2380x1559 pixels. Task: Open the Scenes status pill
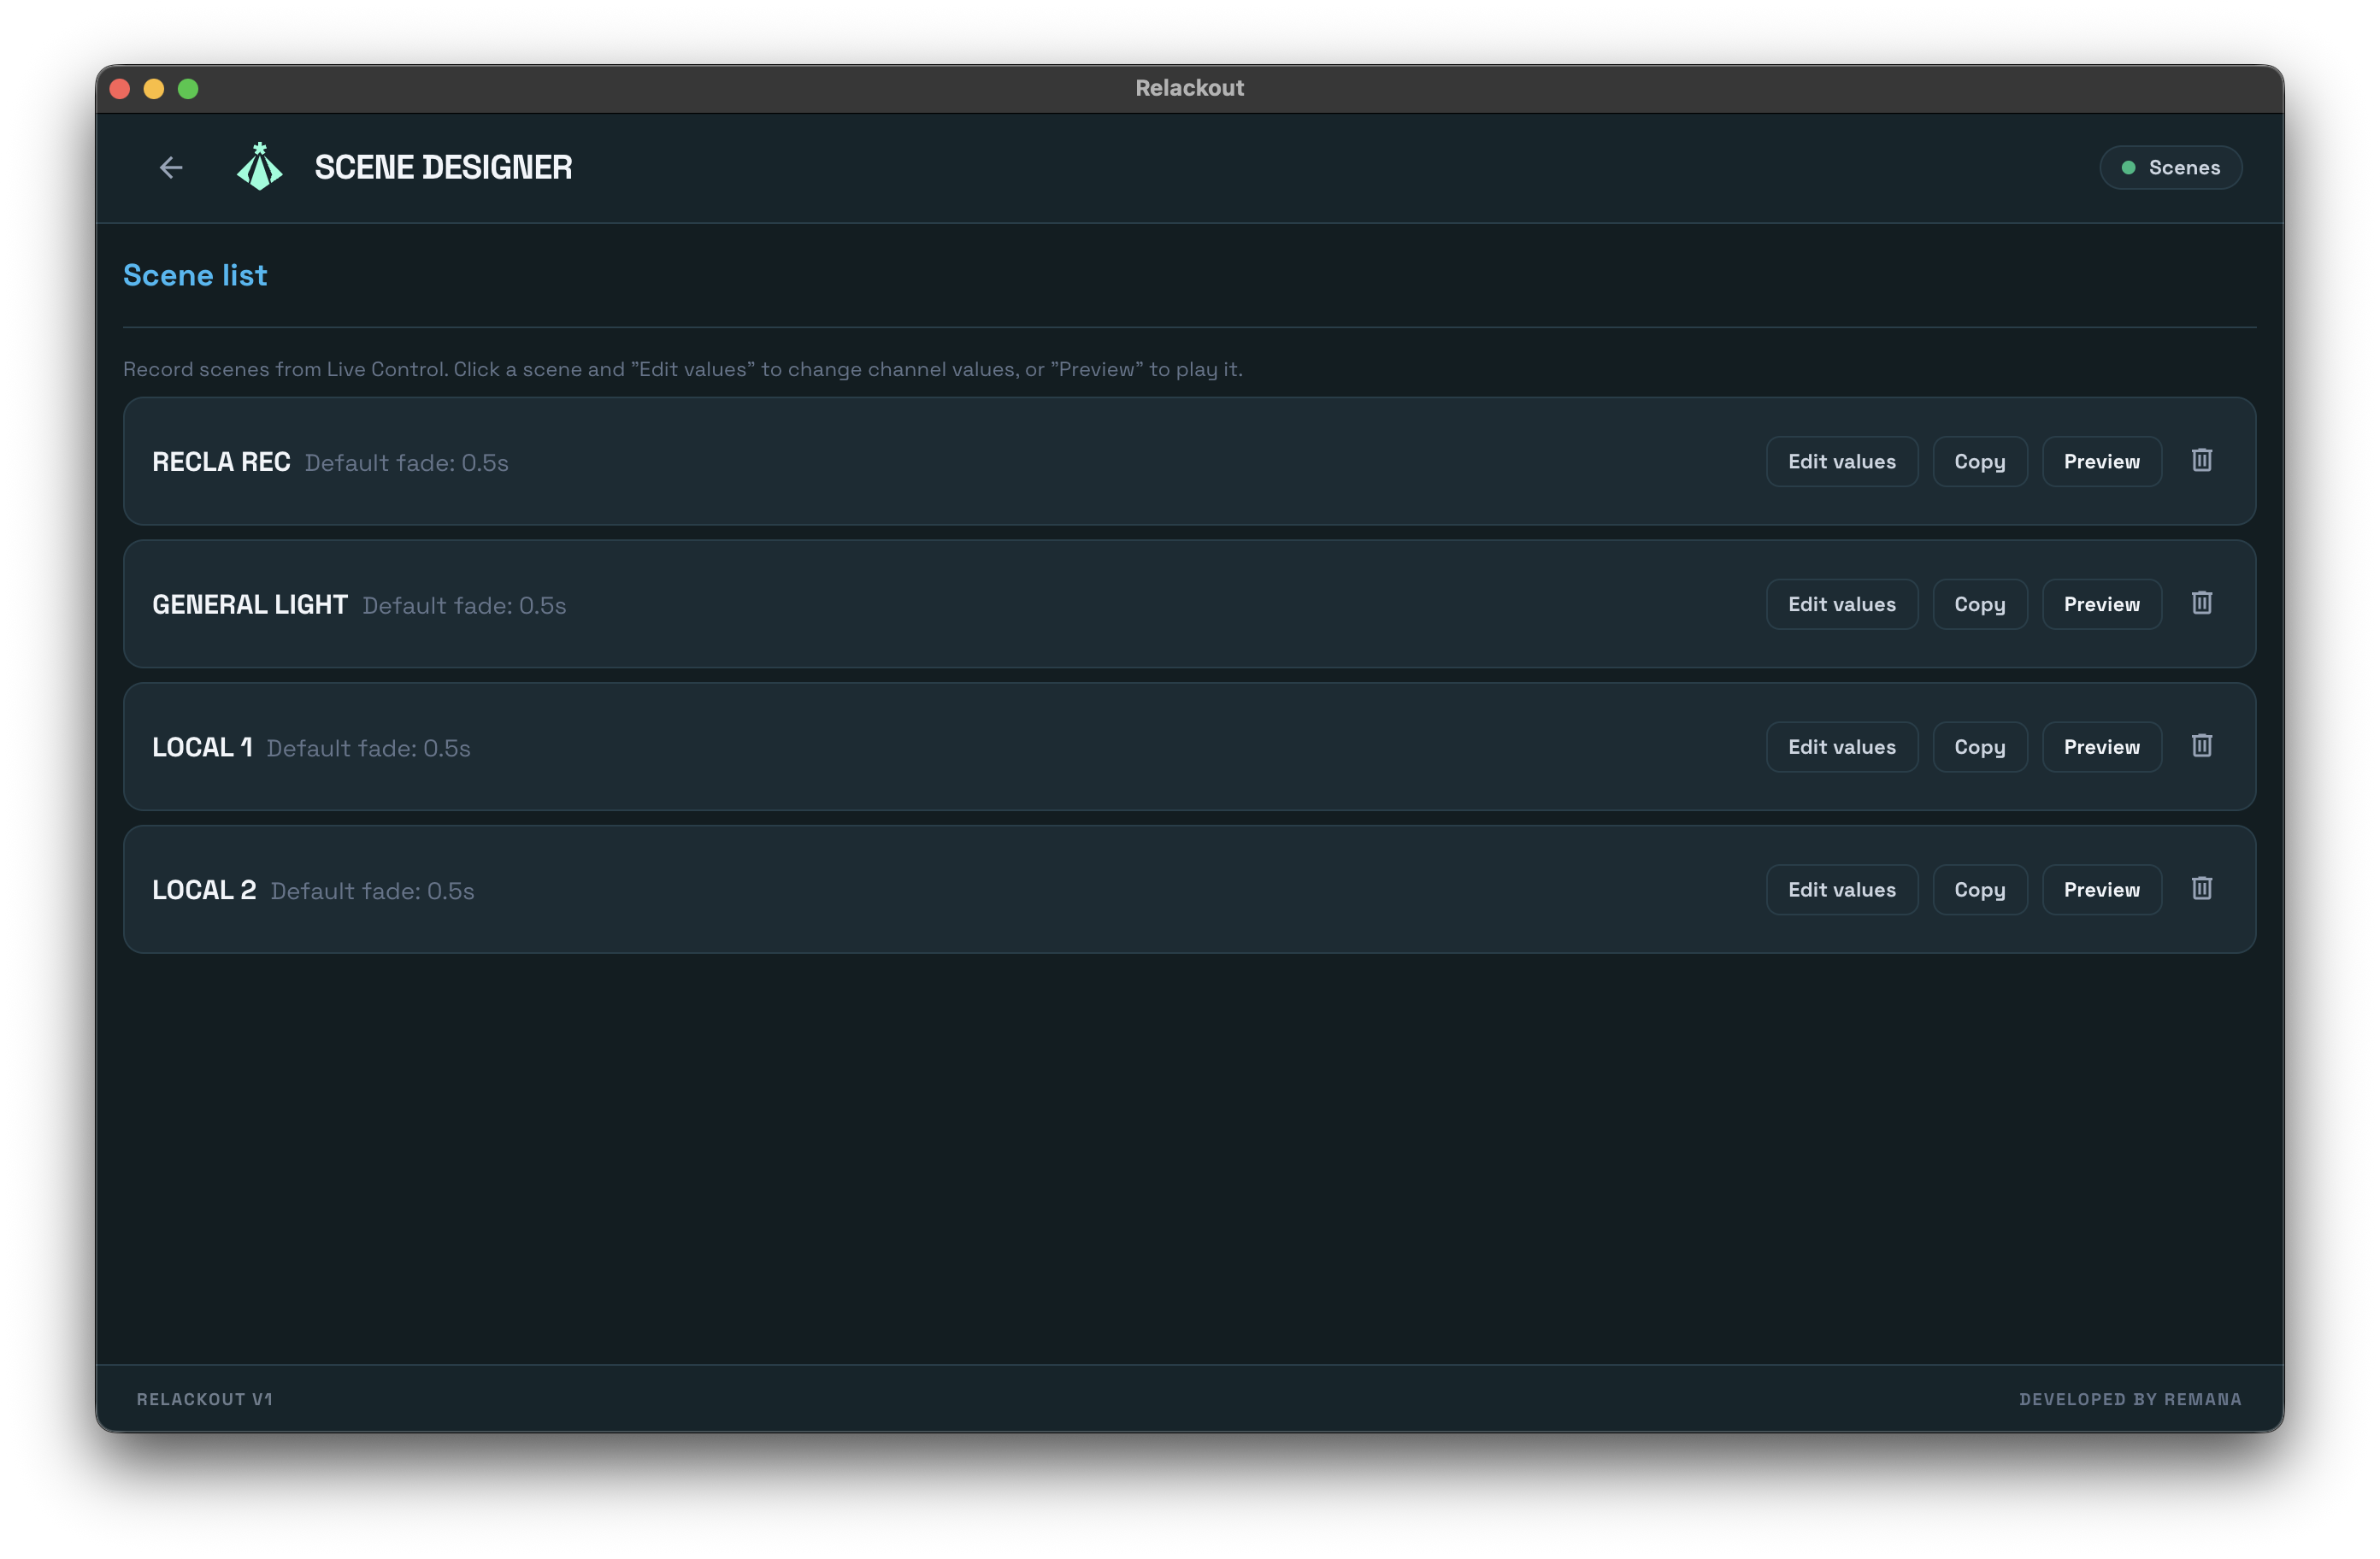(x=2170, y=167)
